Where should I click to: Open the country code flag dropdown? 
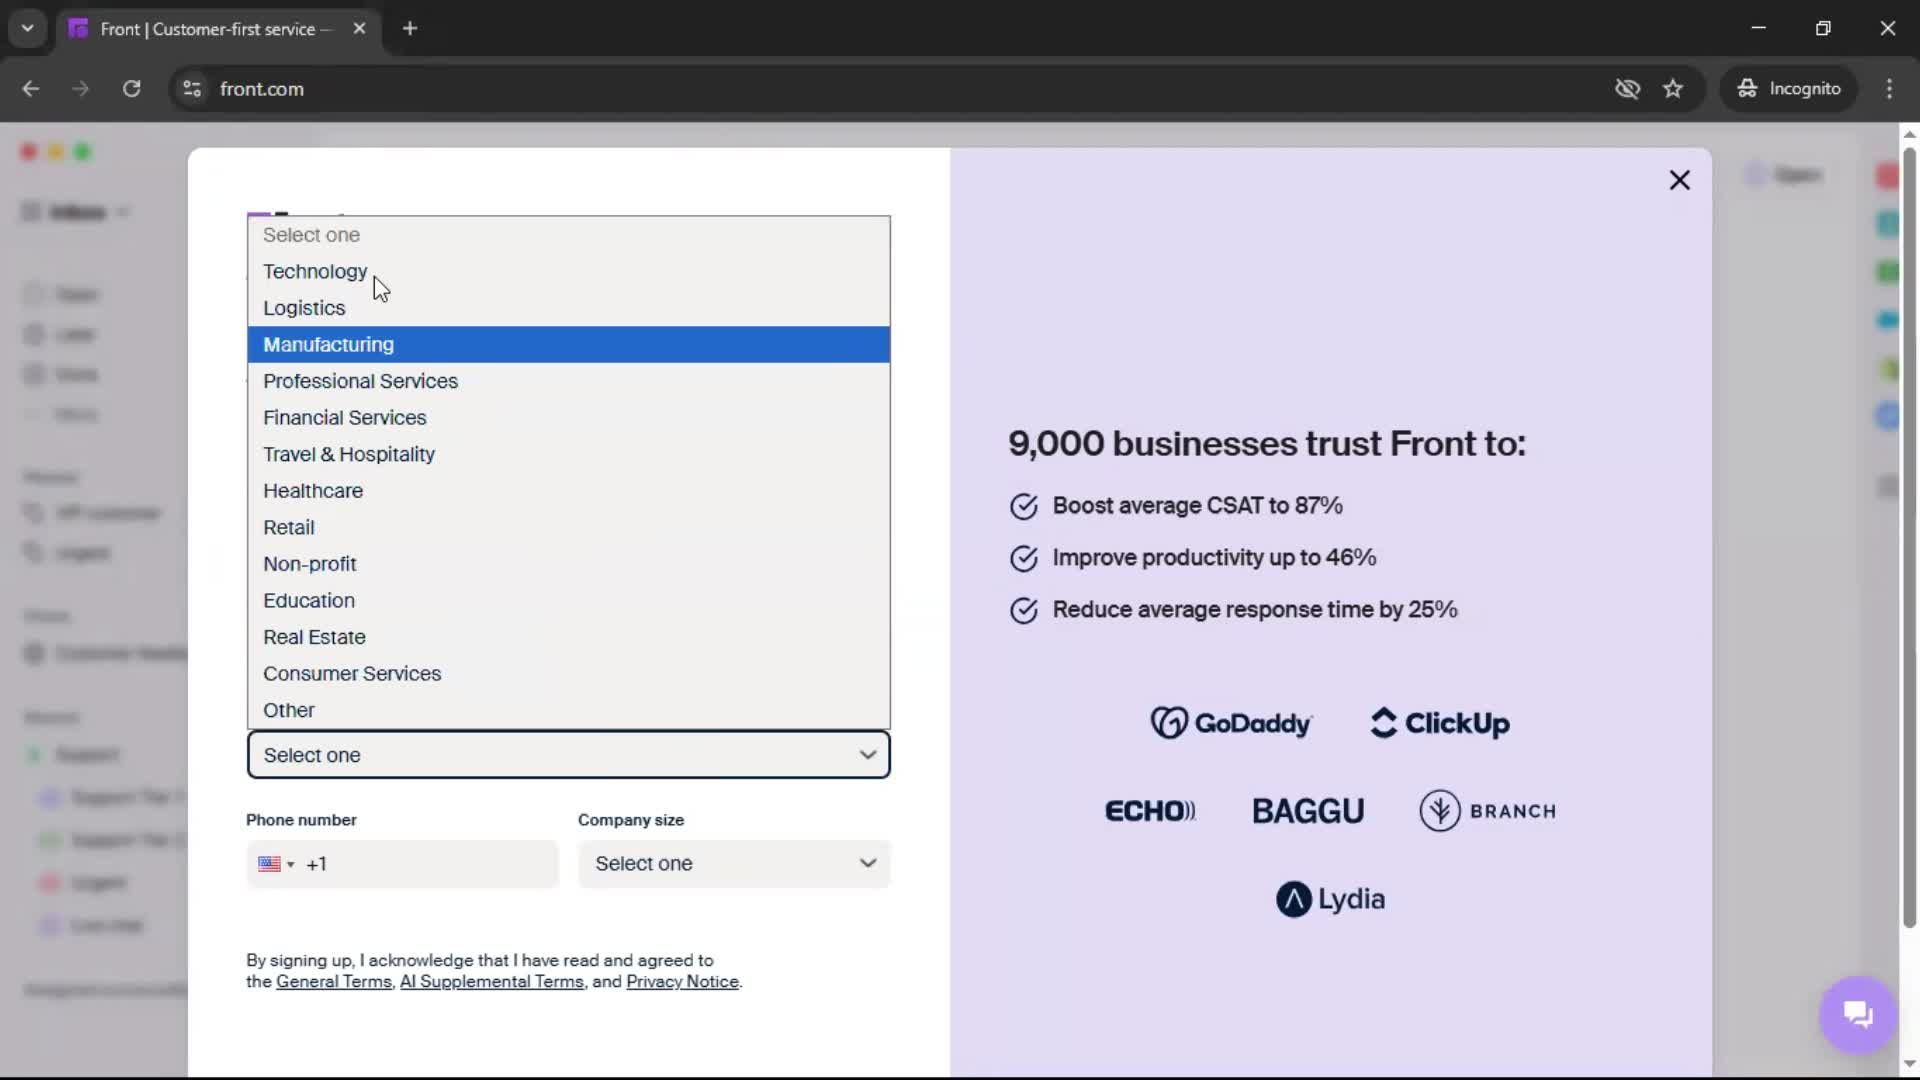(x=276, y=864)
